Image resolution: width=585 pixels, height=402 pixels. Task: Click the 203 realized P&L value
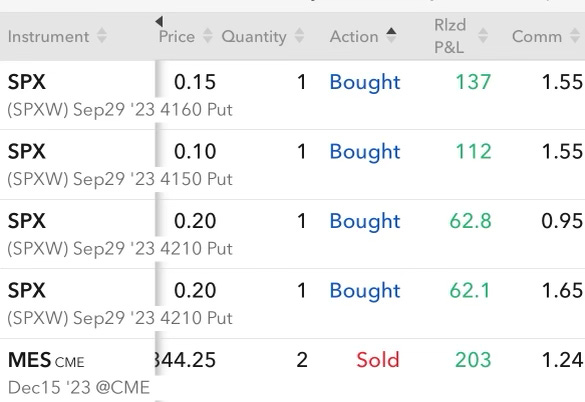pyautogui.click(x=473, y=360)
